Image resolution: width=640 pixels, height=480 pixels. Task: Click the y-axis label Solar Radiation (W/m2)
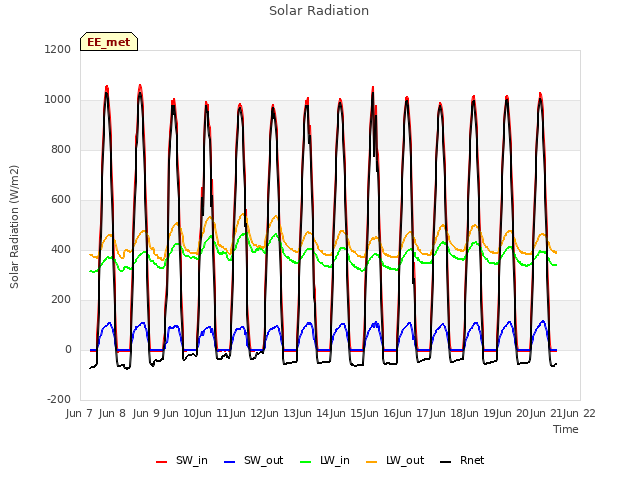[14, 227]
